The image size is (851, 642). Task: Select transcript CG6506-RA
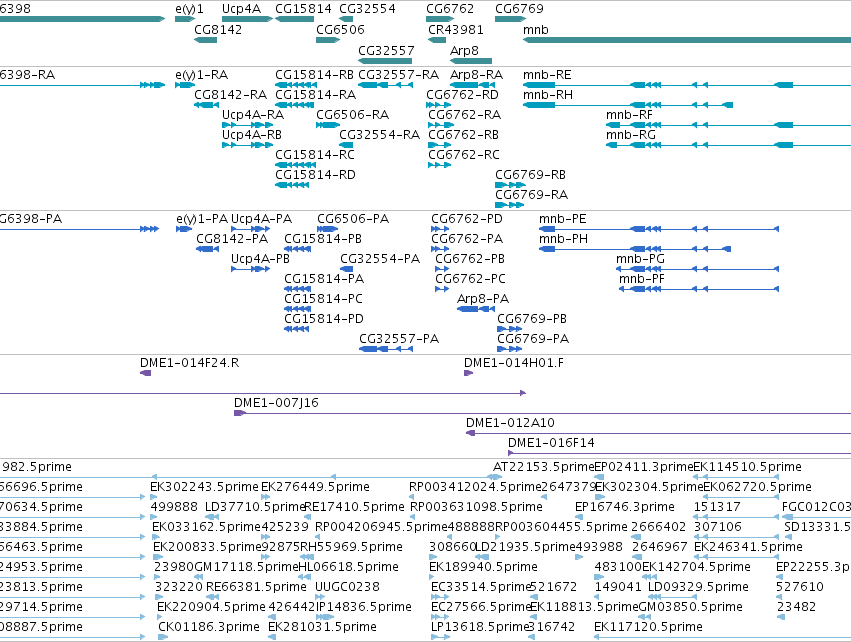click(352, 115)
